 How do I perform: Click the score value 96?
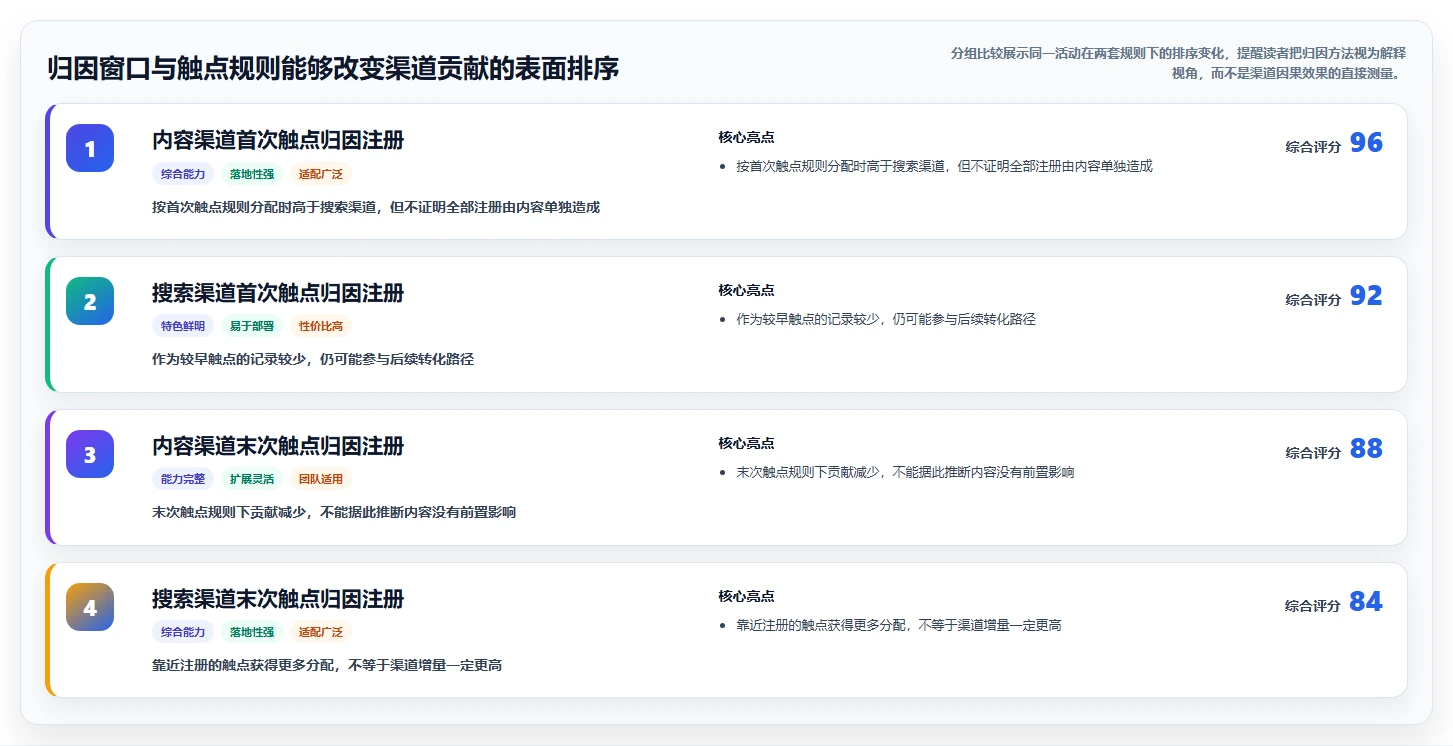[x=1366, y=143]
